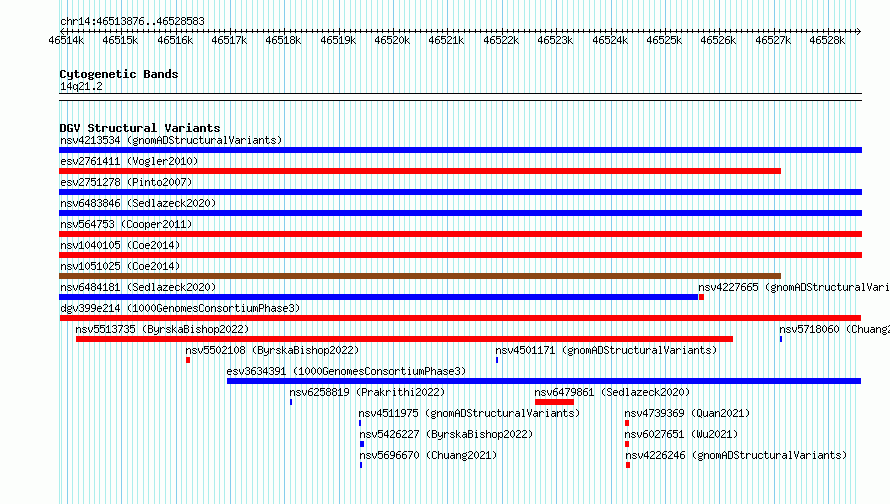Screen dimensions: 890x504
Task: Select the blue nsv6483846 variant bar
Action: click(460, 213)
